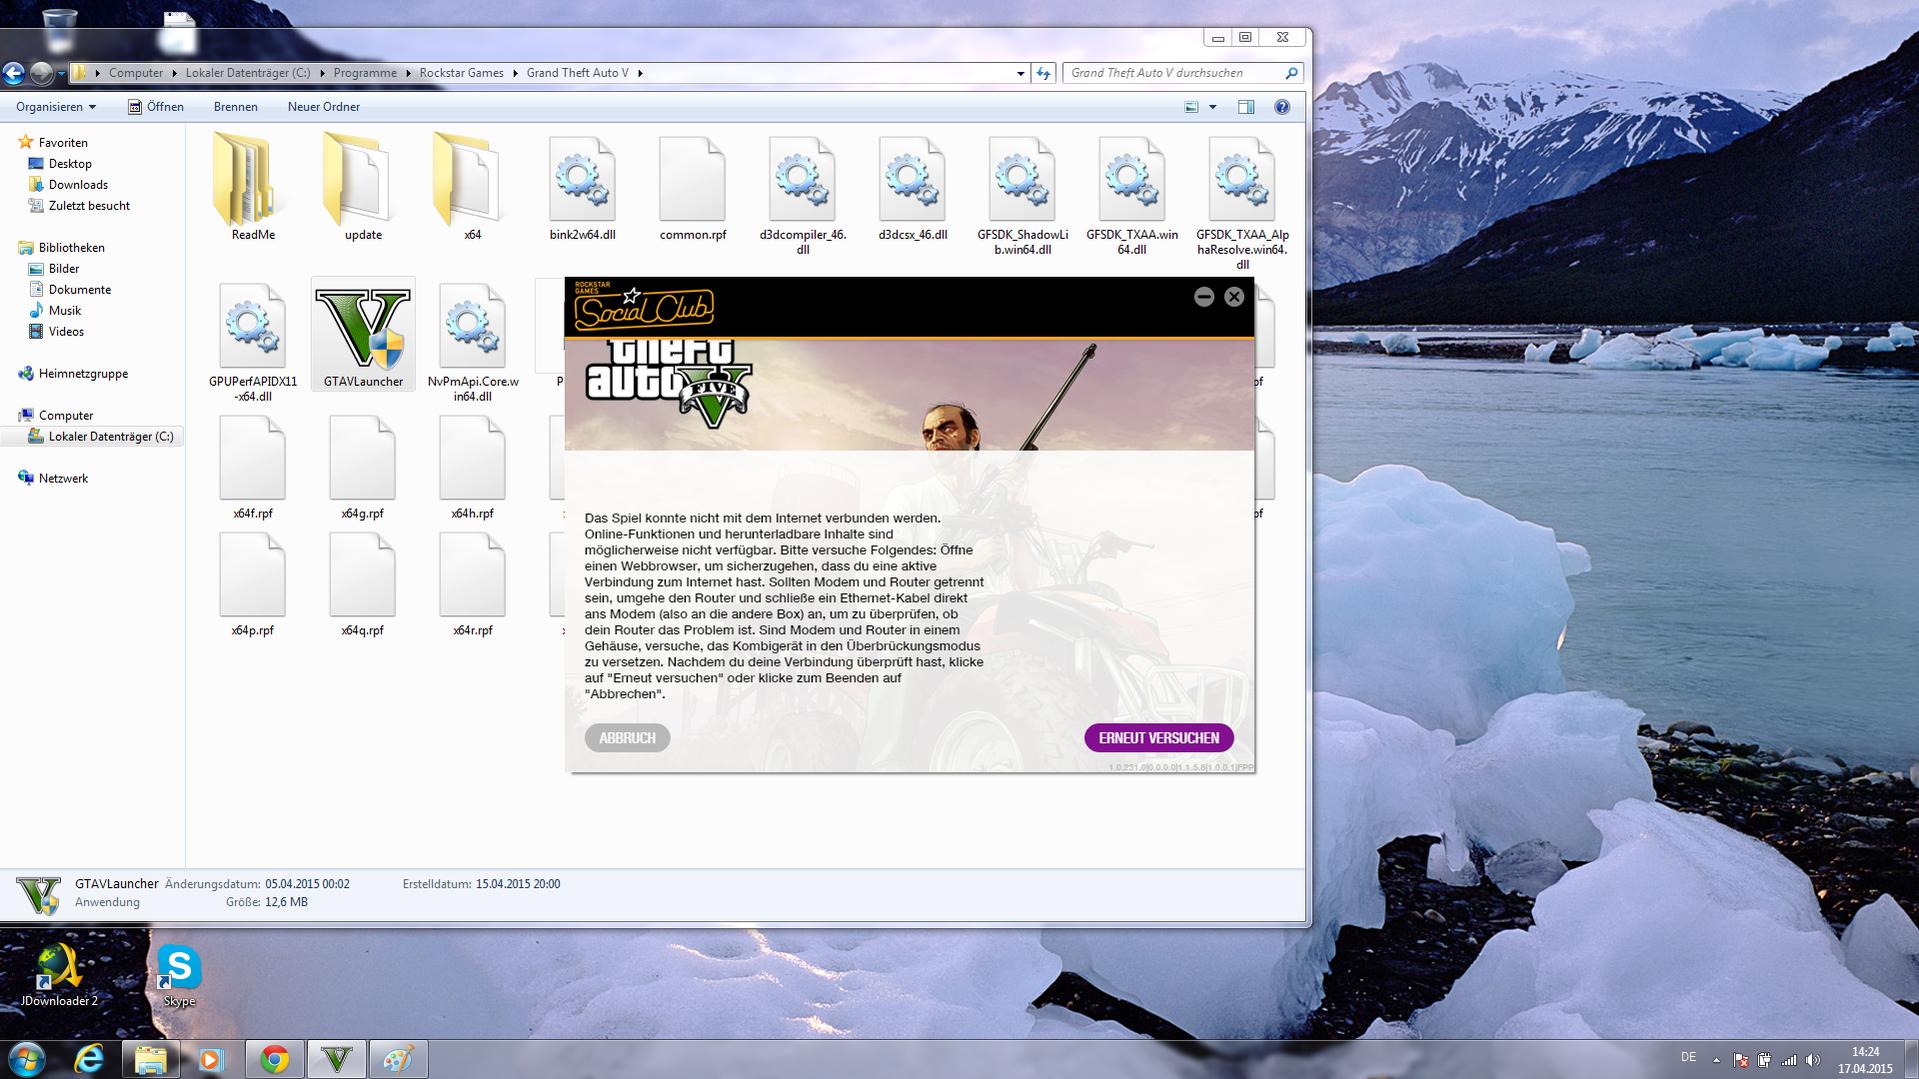Open the x64 folder
Screen dimensions: 1919x1079
click(x=472, y=188)
